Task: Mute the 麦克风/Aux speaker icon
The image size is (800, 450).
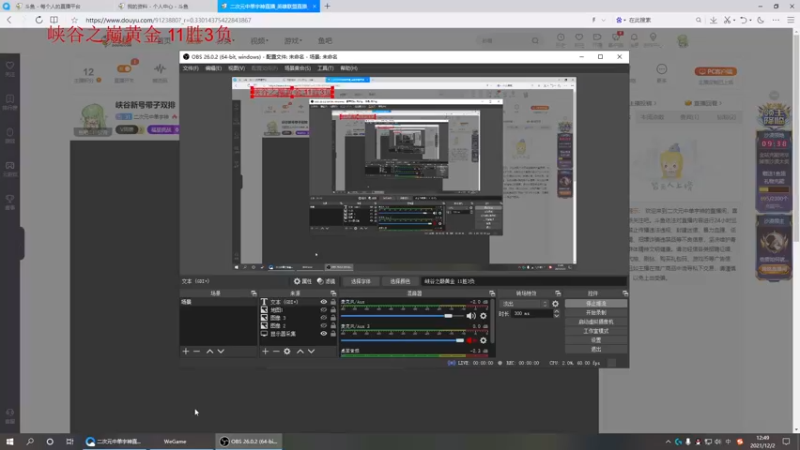Action: coord(471,316)
